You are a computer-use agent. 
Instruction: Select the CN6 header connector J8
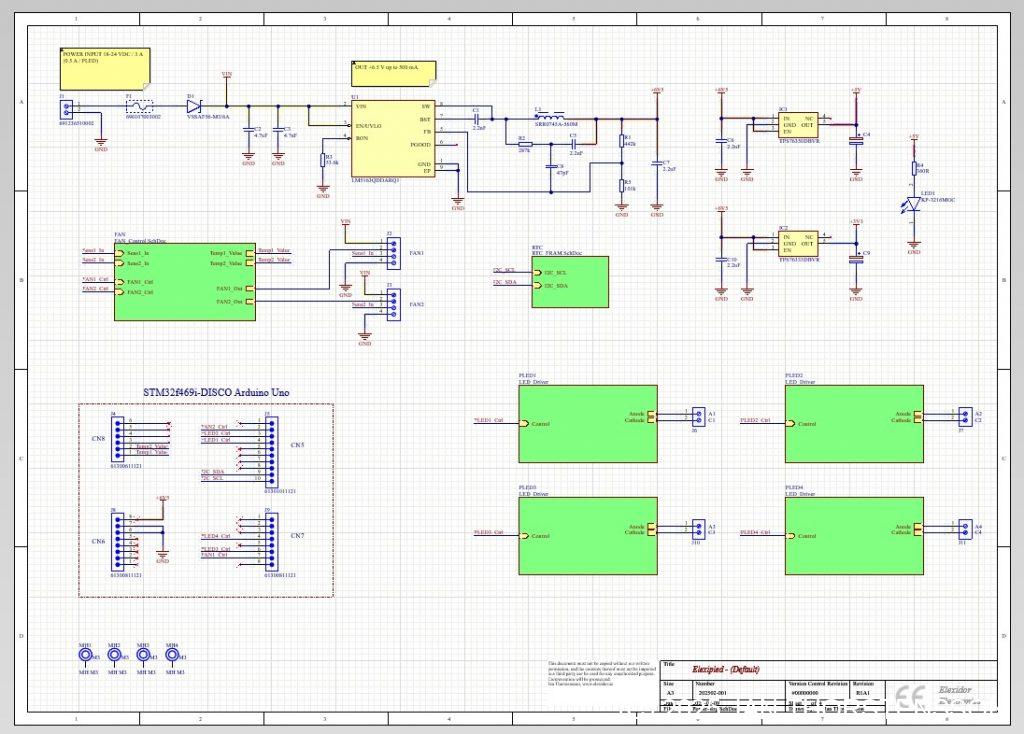[118, 542]
